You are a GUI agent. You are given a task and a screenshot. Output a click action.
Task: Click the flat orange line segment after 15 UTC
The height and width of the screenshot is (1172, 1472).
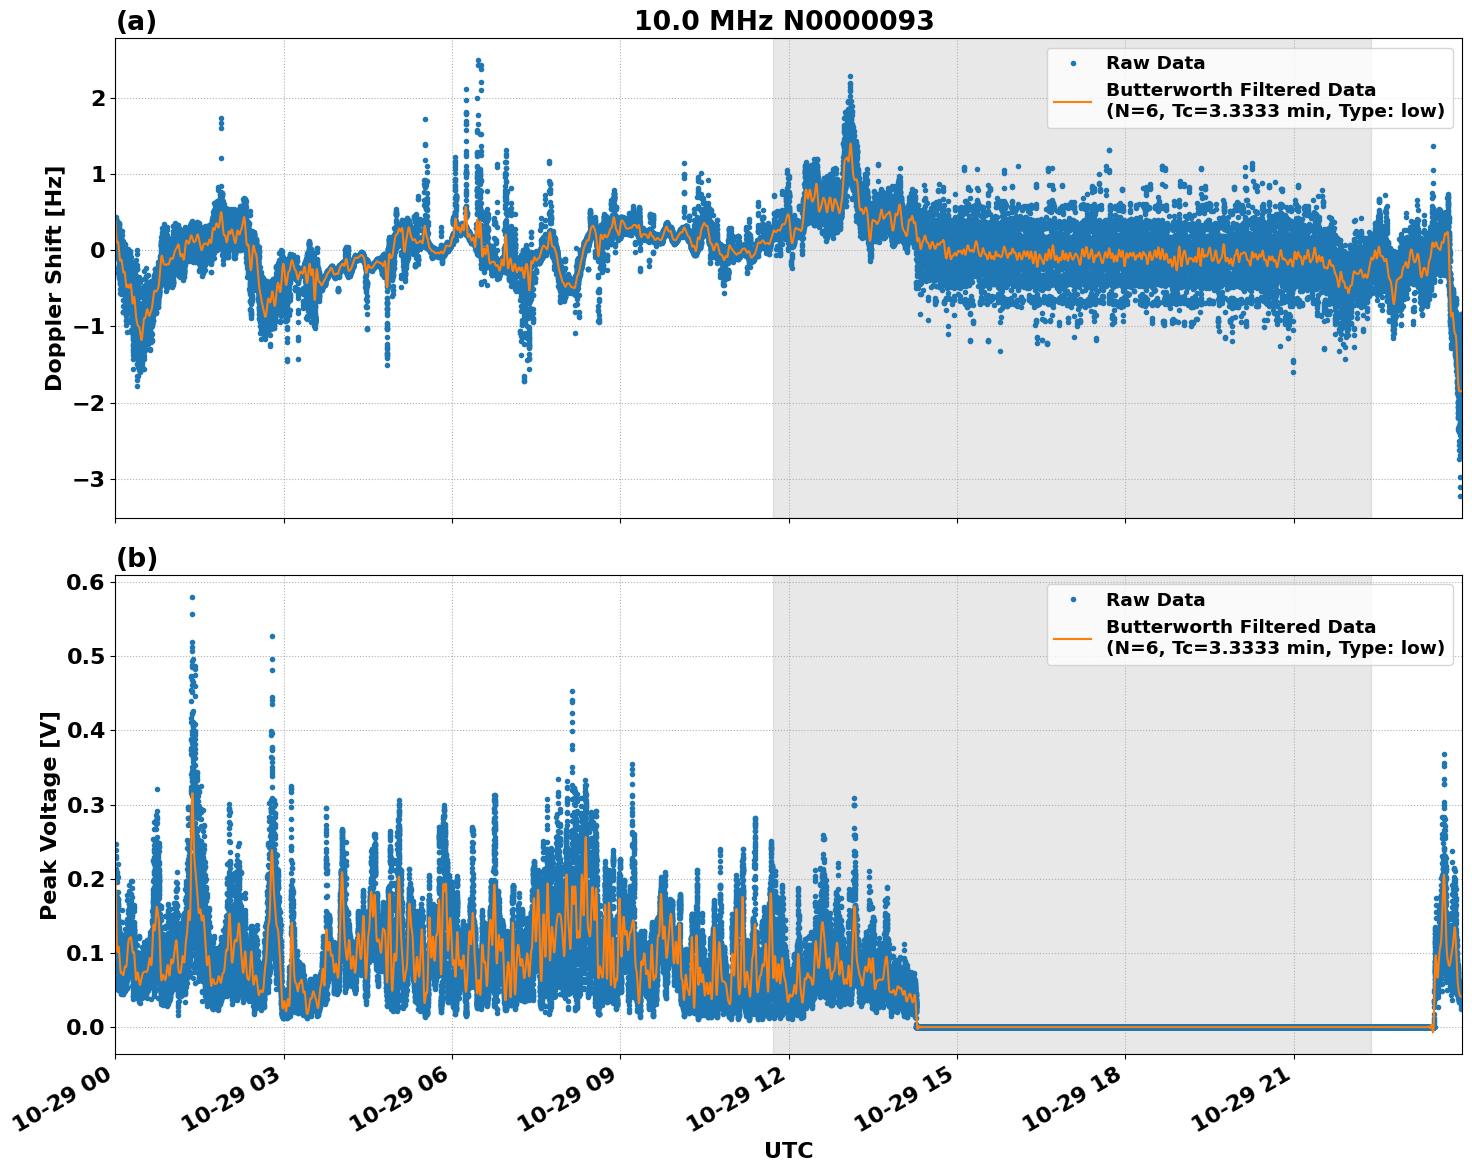point(1150,1027)
